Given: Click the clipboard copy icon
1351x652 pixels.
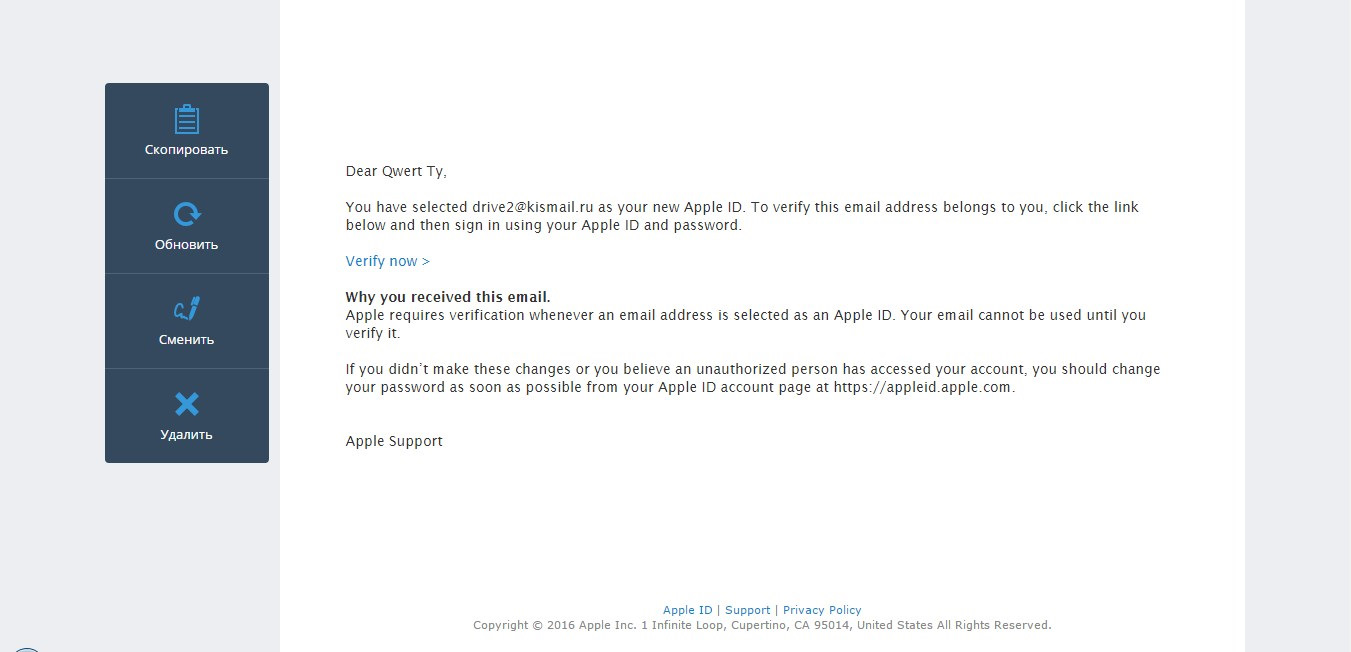Looking at the screenshot, I should coord(187,119).
